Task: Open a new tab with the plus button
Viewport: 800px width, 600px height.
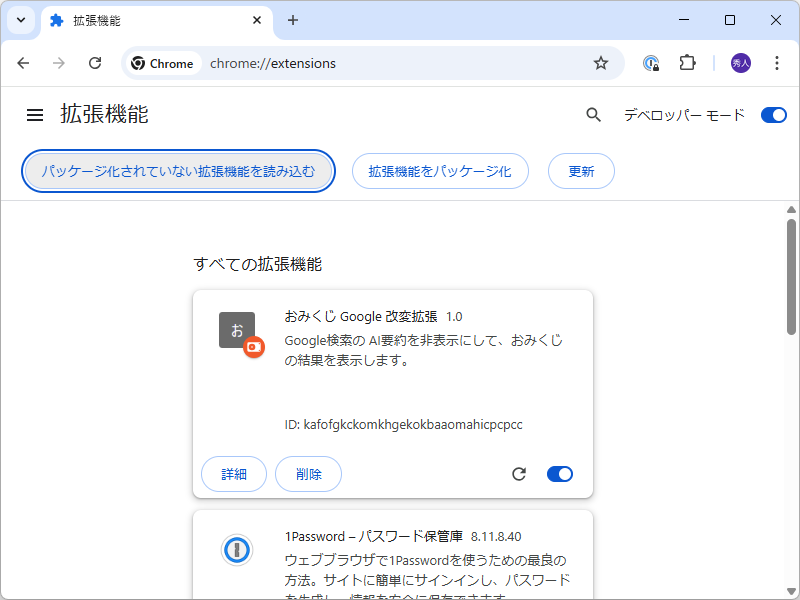Action: (293, 20)
